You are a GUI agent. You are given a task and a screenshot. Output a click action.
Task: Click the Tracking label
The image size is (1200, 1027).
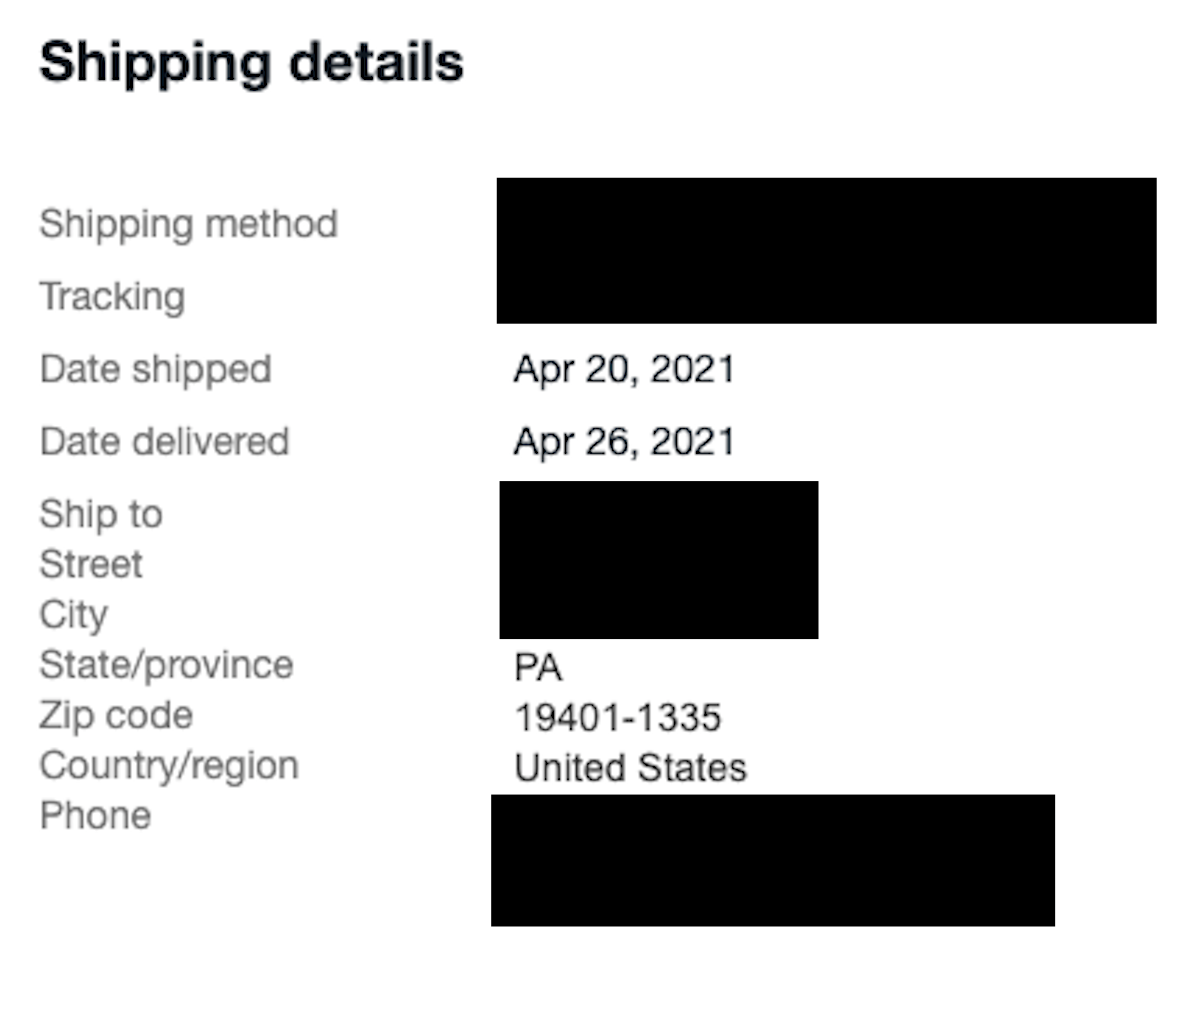click(112, 297)
